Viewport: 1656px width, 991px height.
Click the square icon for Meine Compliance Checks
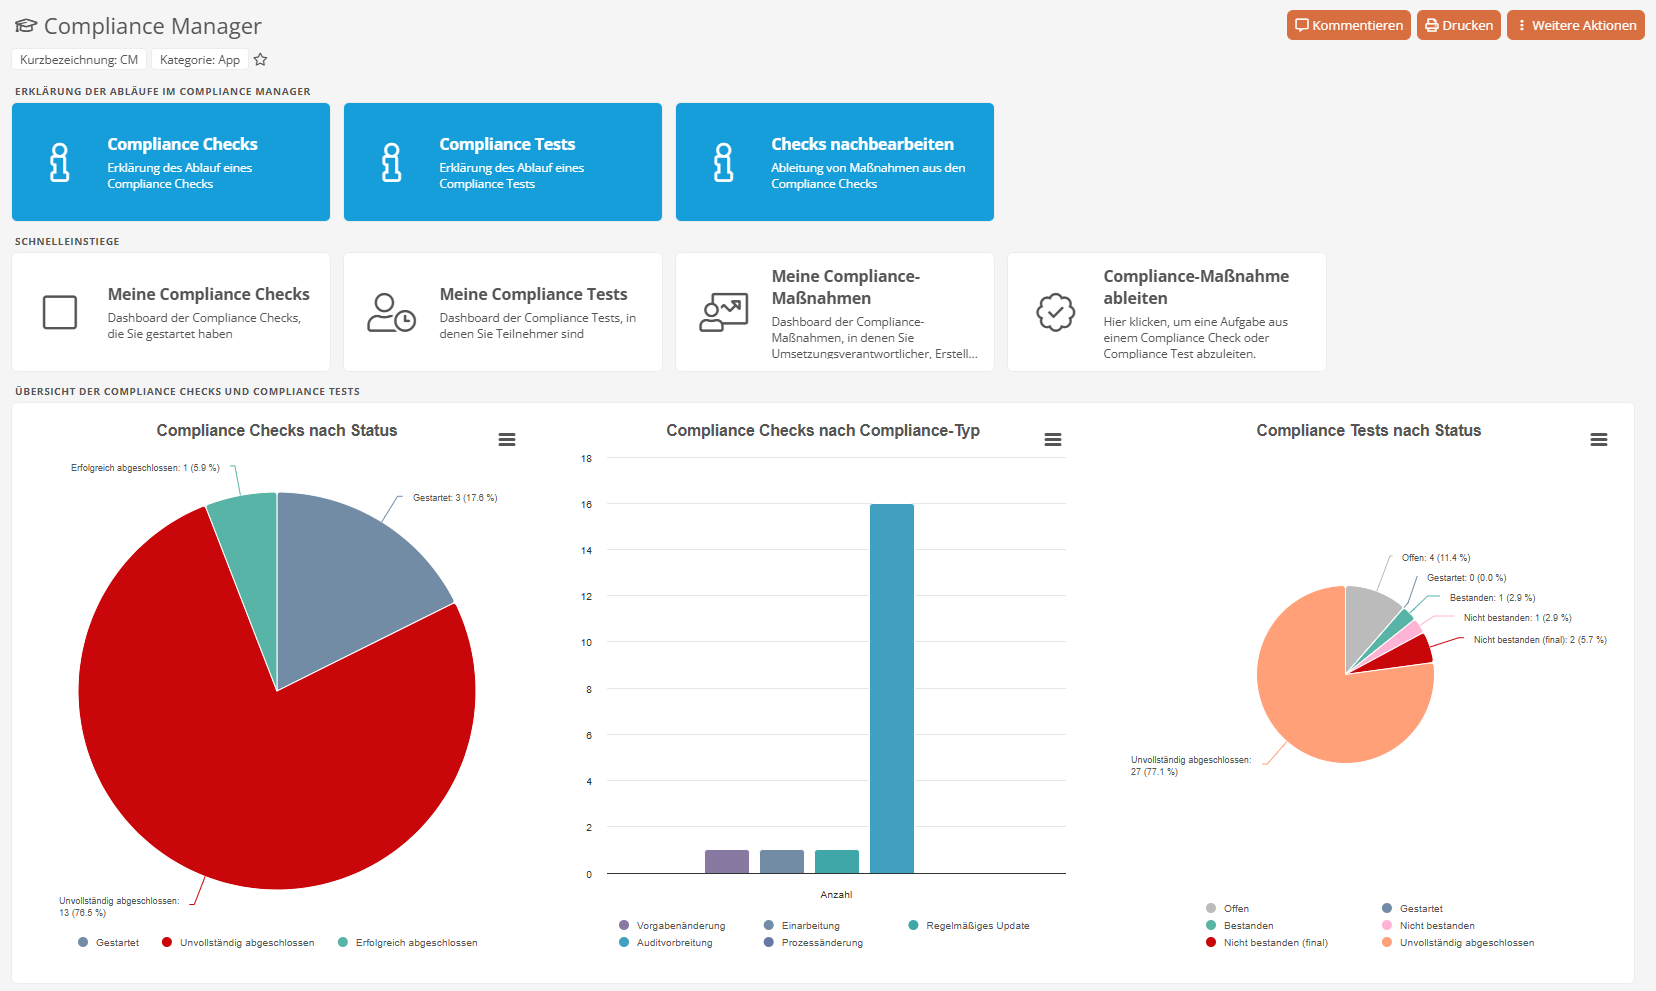pos(60,312)
